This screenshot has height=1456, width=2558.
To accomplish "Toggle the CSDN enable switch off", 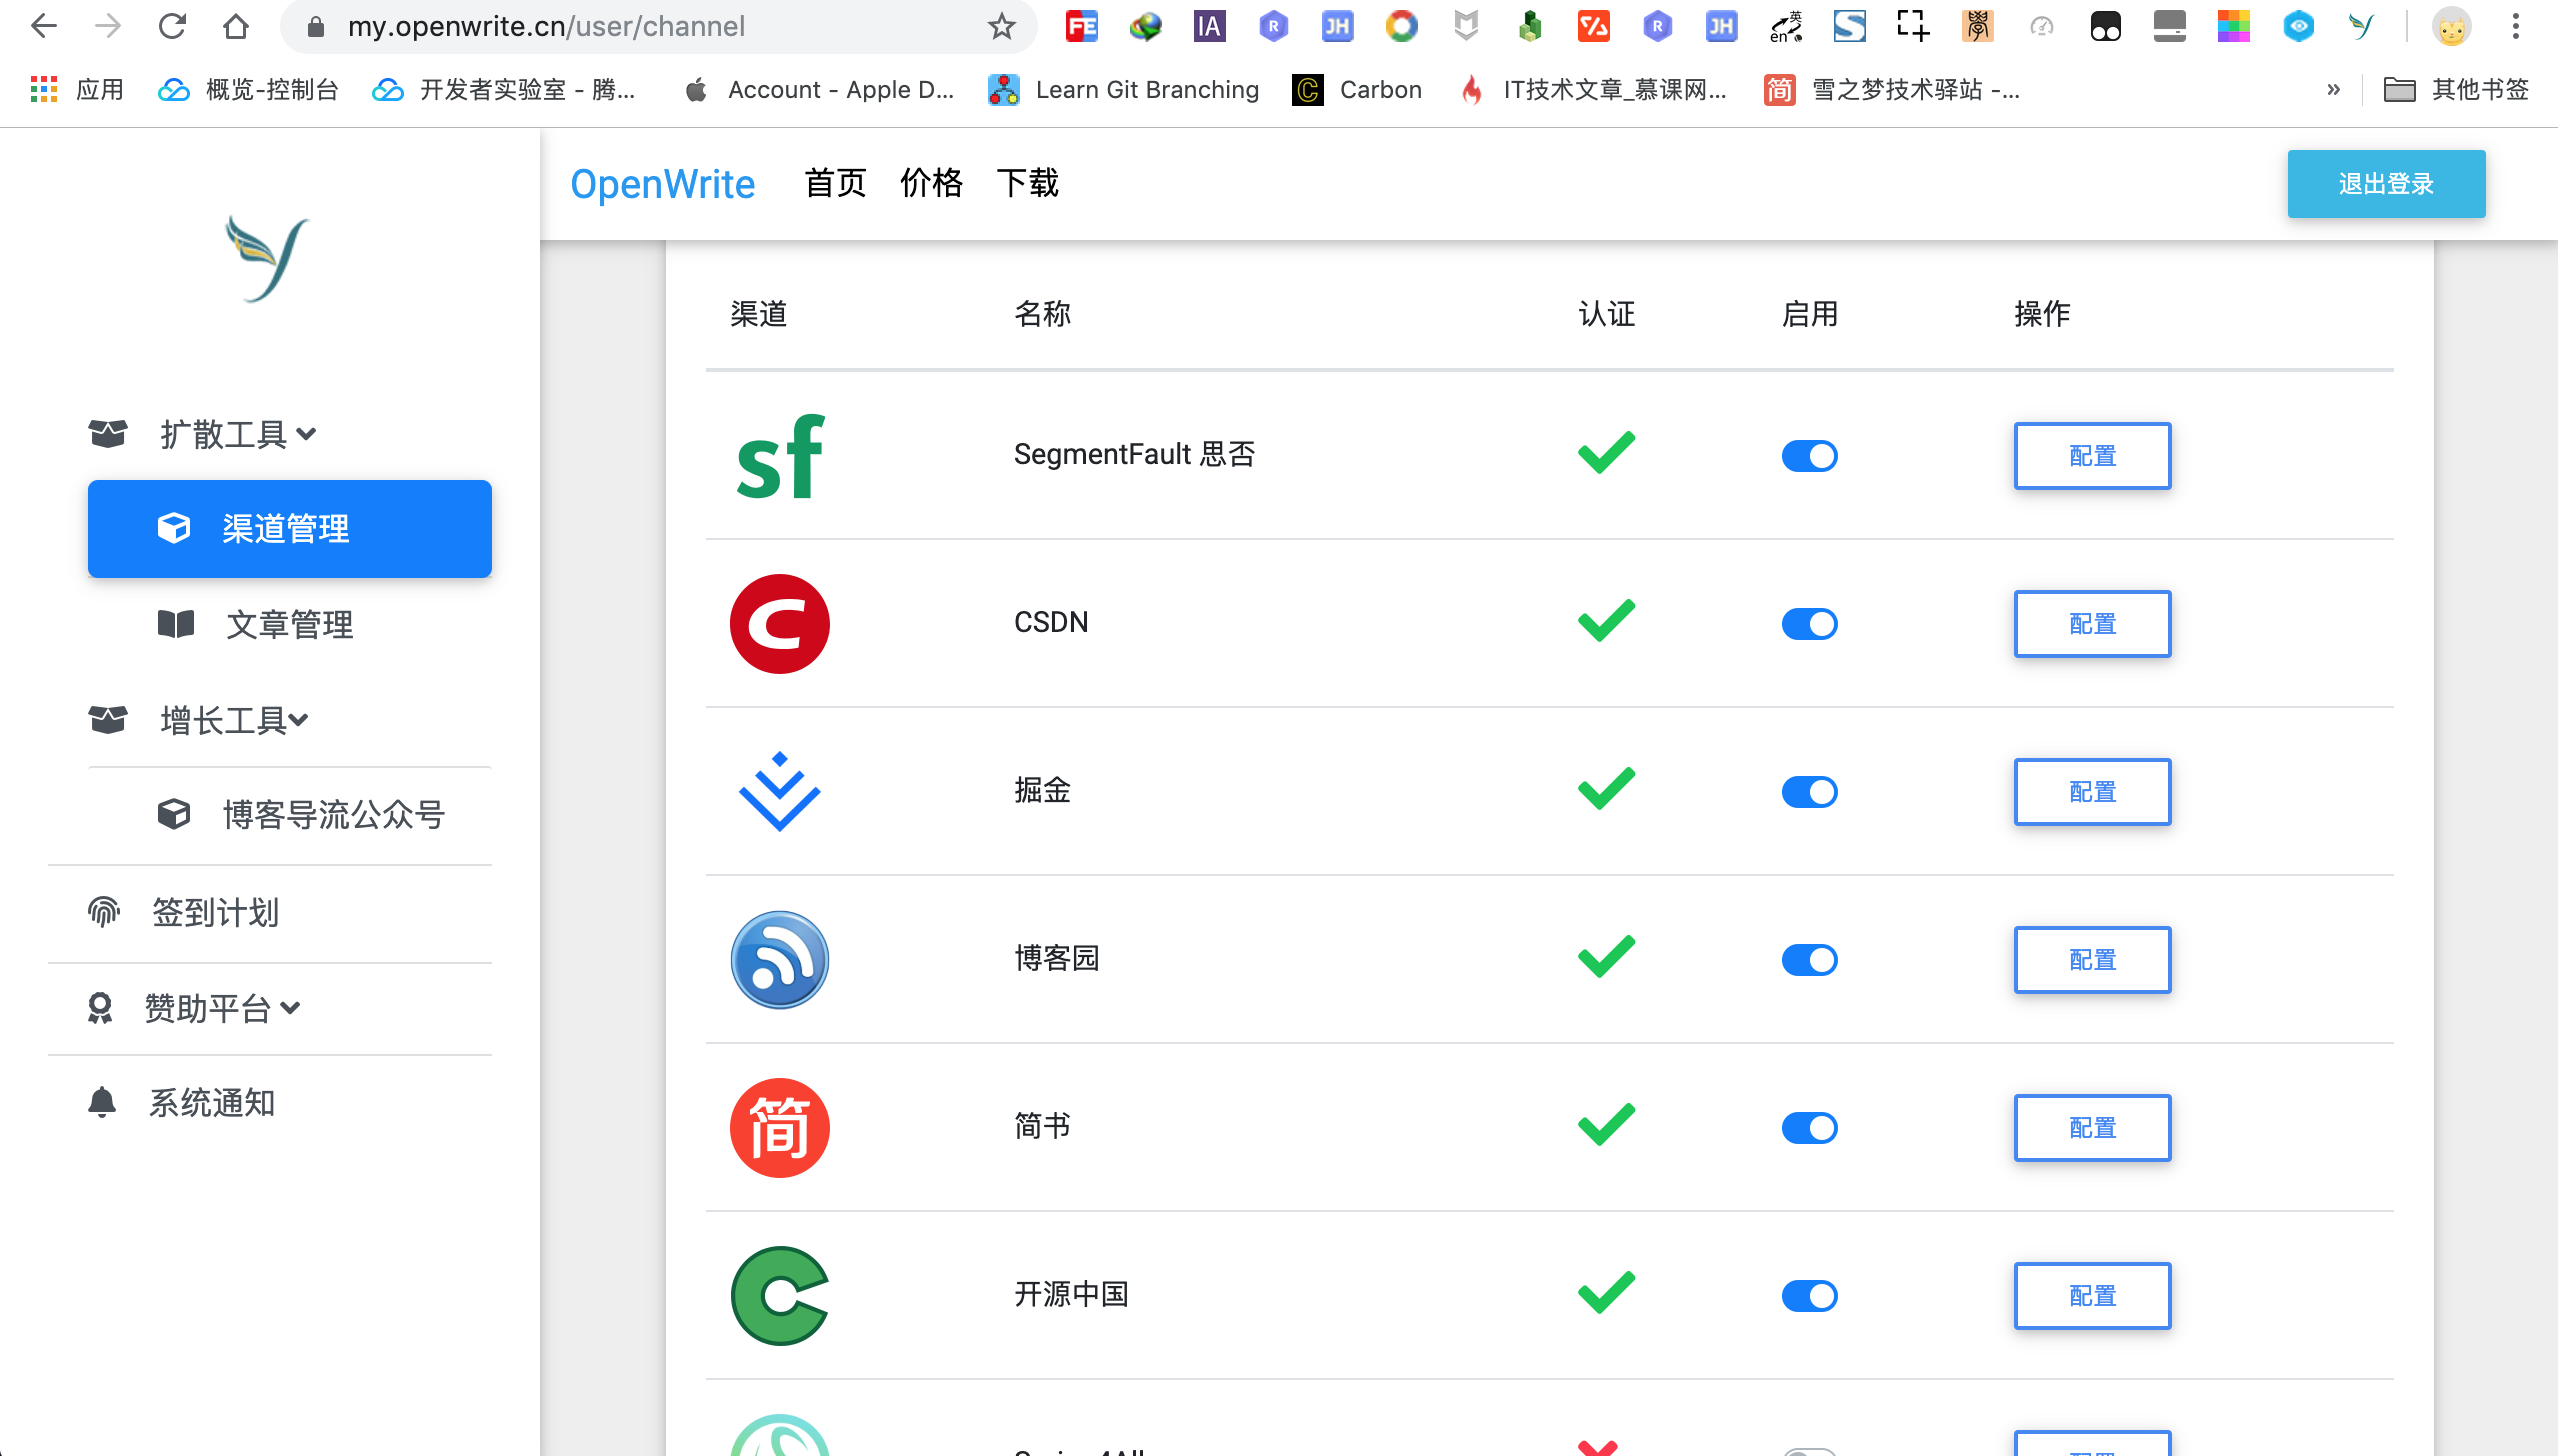I will pyautogui.click(x=1808, y=623).
